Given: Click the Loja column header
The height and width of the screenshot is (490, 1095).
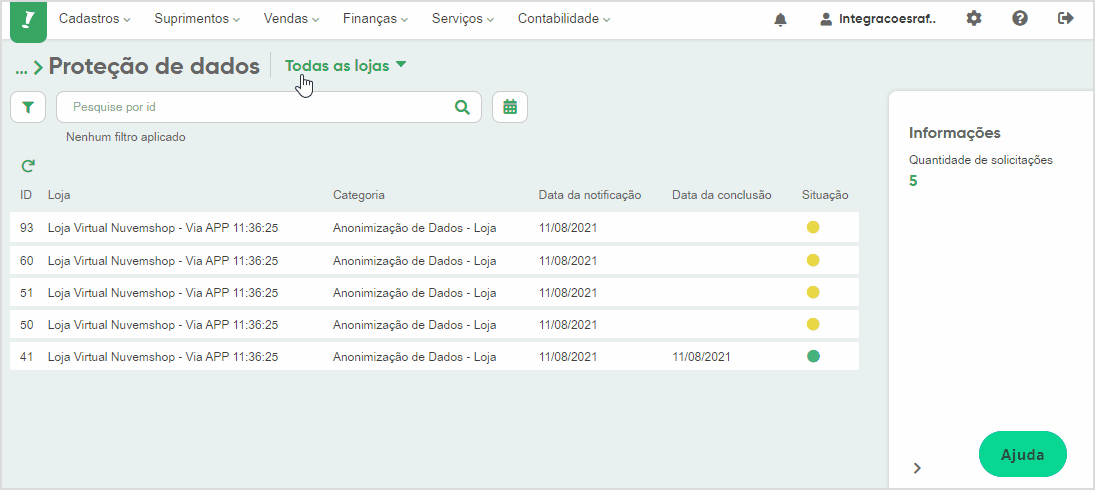Looking at the screenshot, I should click(59, 195).
